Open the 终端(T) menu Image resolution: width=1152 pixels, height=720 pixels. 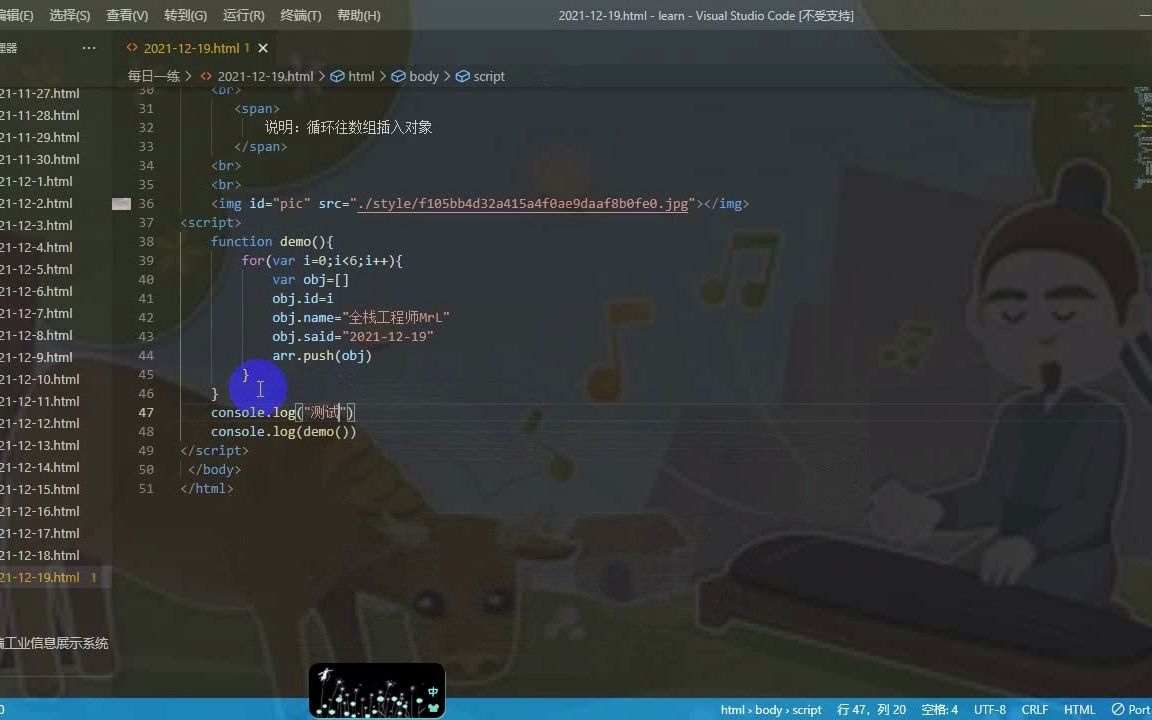[302, 15]
